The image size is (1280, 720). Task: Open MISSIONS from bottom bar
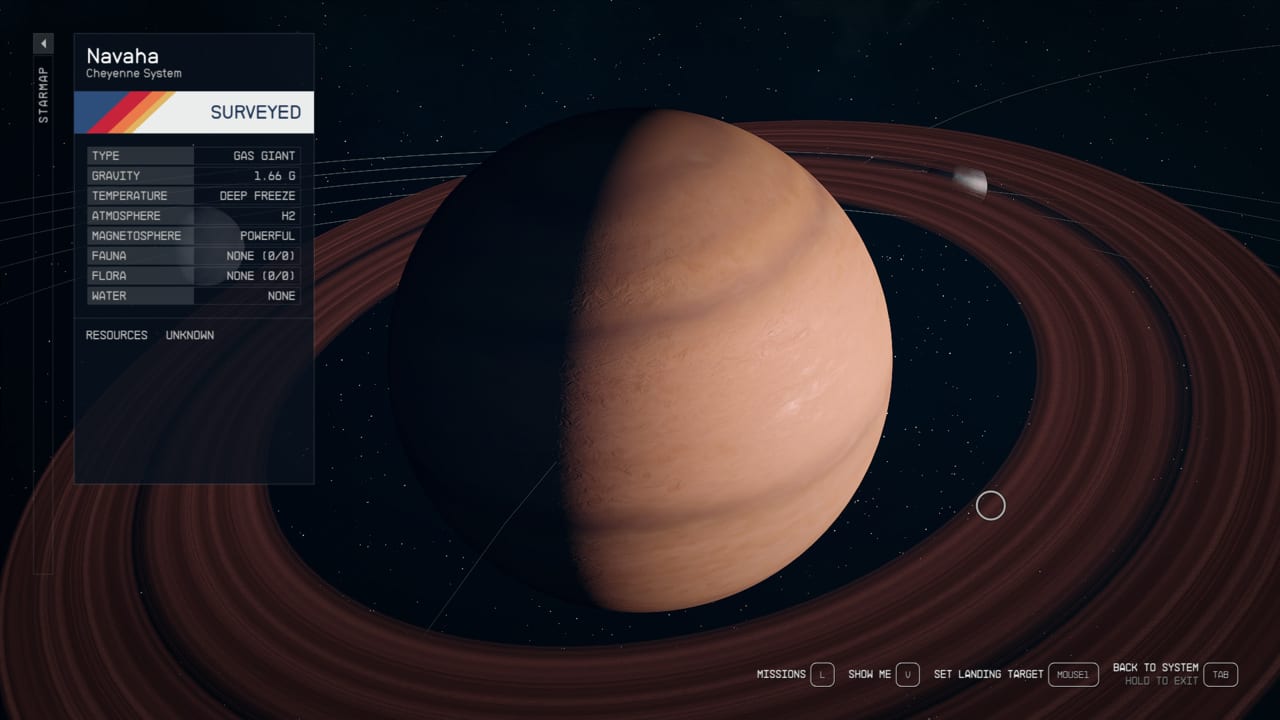pyautogui.click(x=781, y=675)
